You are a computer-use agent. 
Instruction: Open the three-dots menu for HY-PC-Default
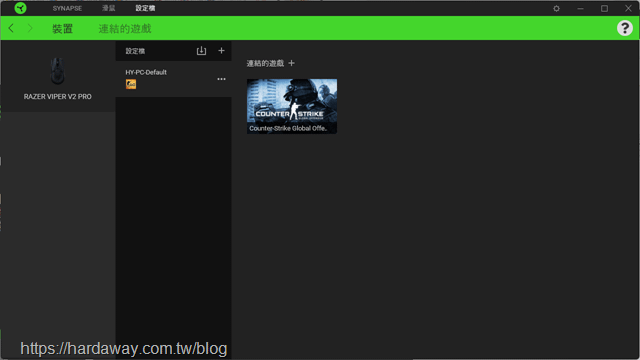pos(221,79)
